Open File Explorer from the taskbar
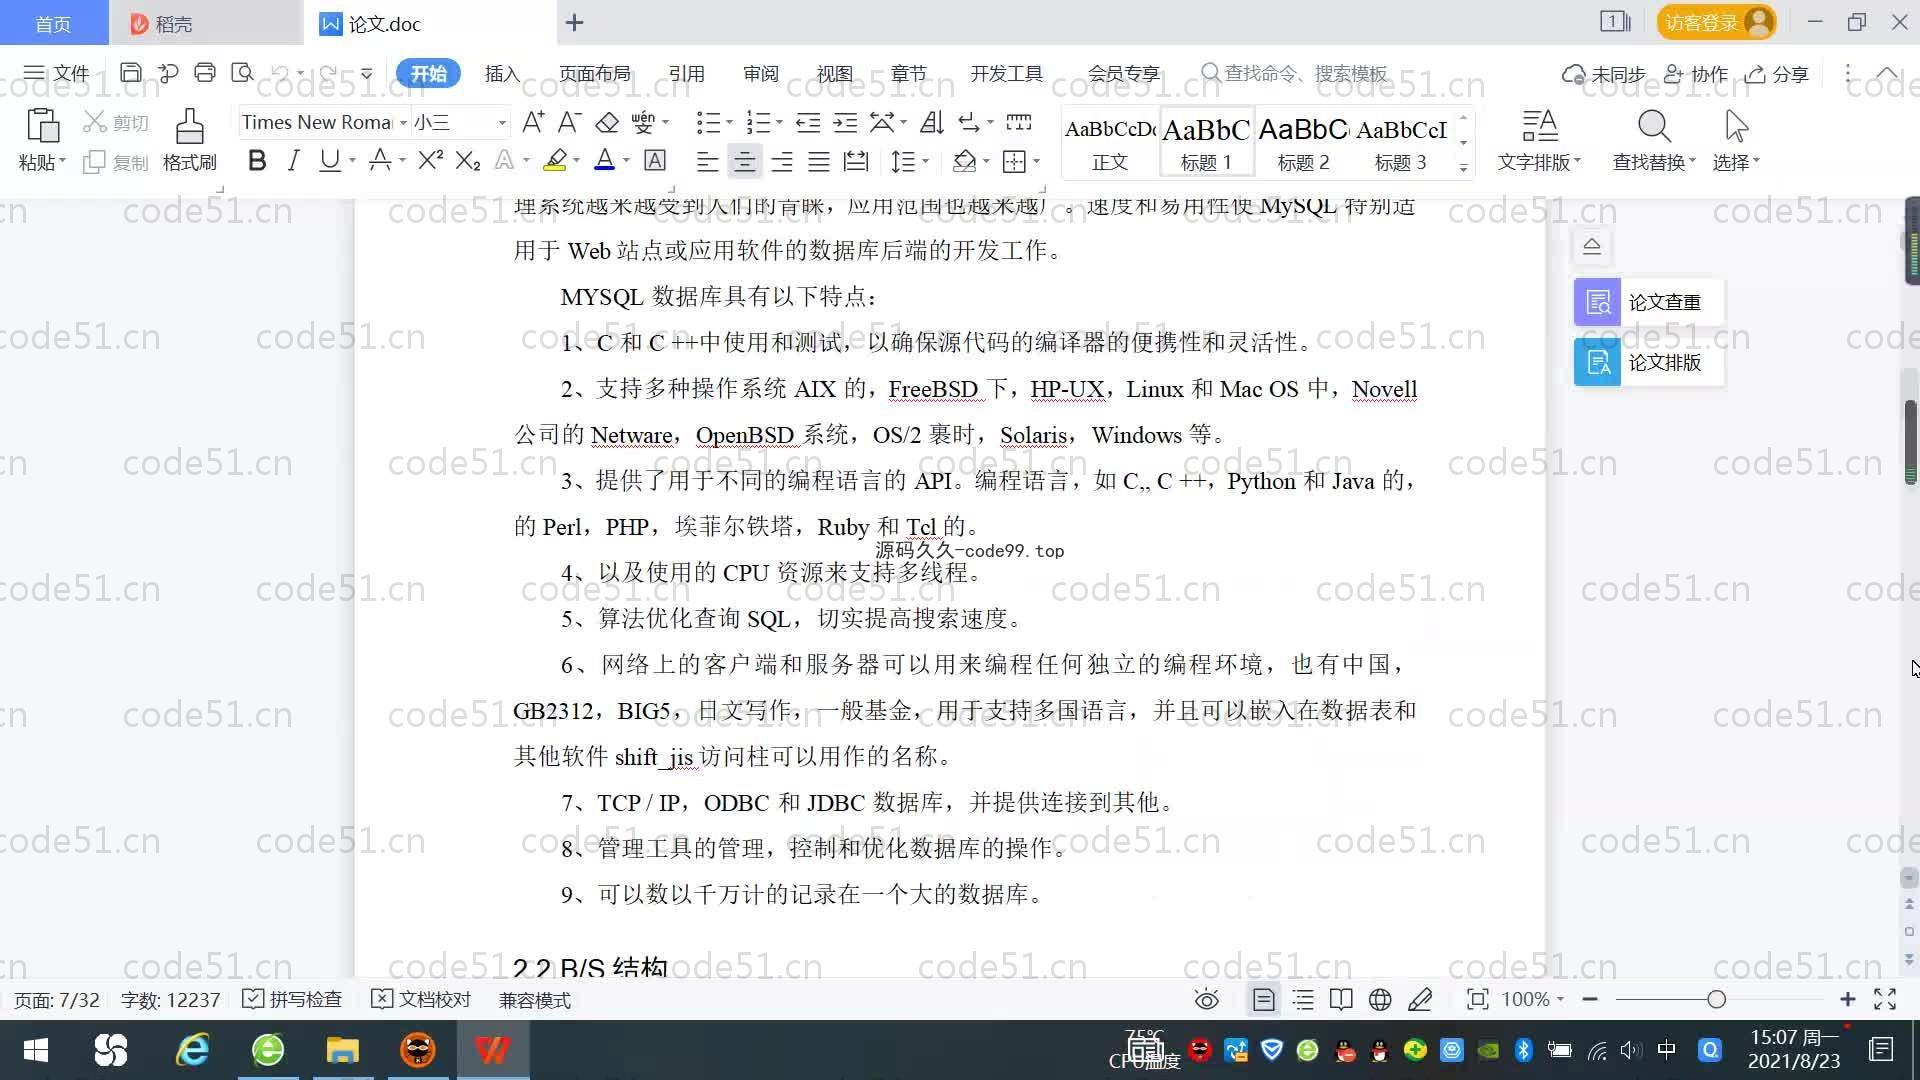 pos(342,1050)
